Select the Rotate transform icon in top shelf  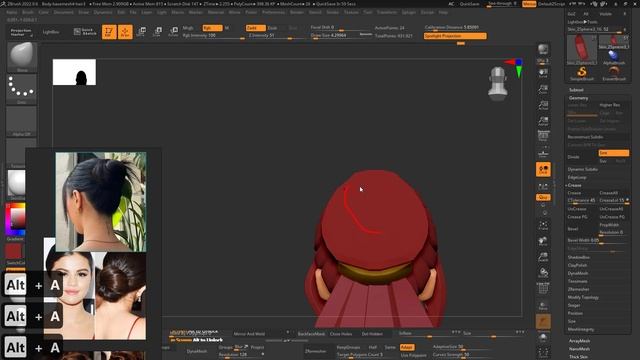[x=173, y=32]
